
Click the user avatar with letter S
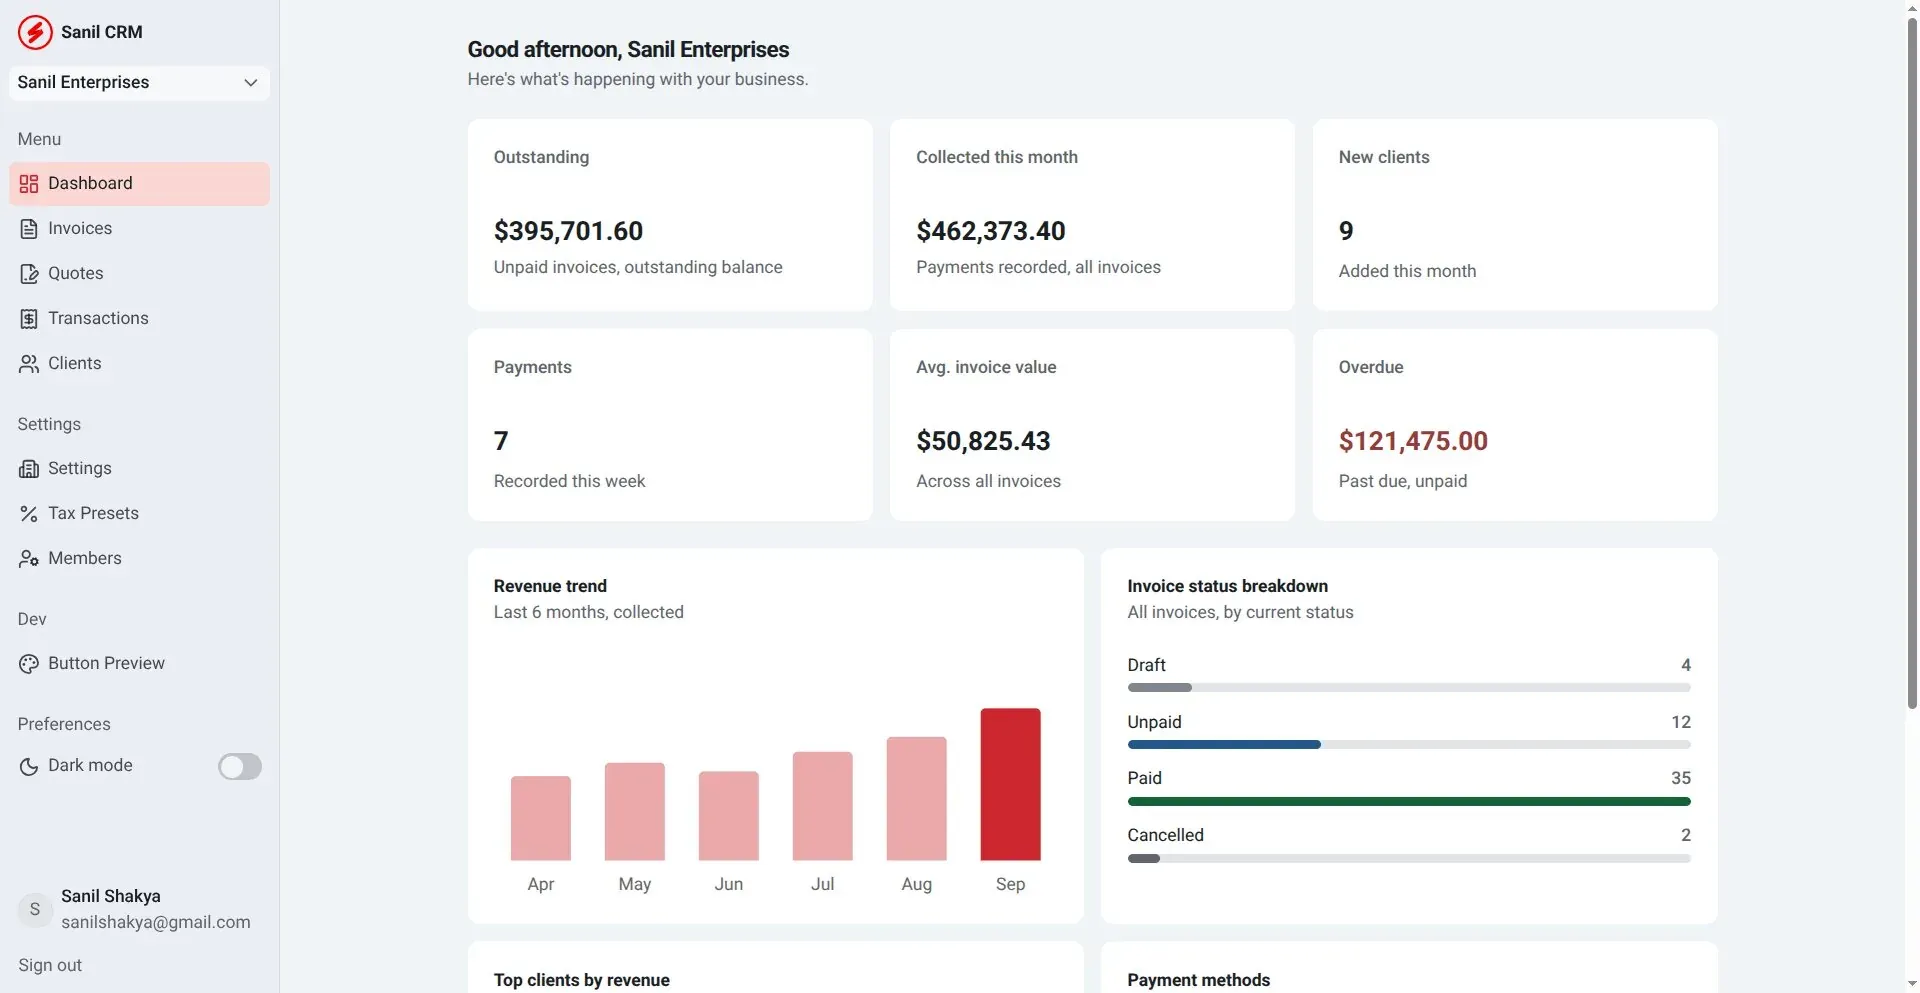point(35,909)
